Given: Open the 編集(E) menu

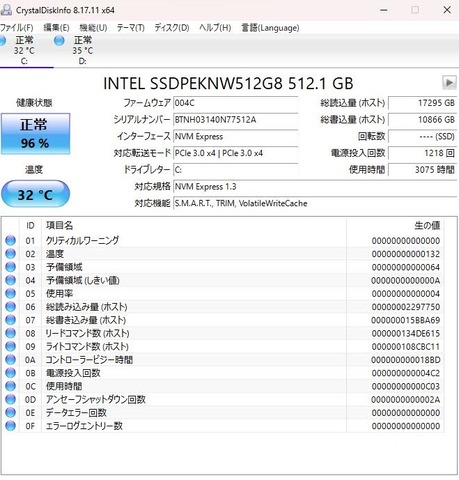Looking at the screenshot, I should click(x=56, y=28).
